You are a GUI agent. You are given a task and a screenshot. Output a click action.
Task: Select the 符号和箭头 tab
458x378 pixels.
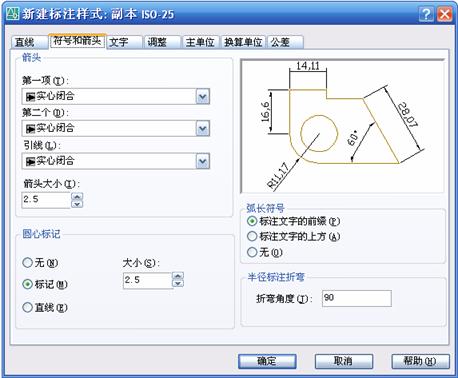click(x=77, y=41)
